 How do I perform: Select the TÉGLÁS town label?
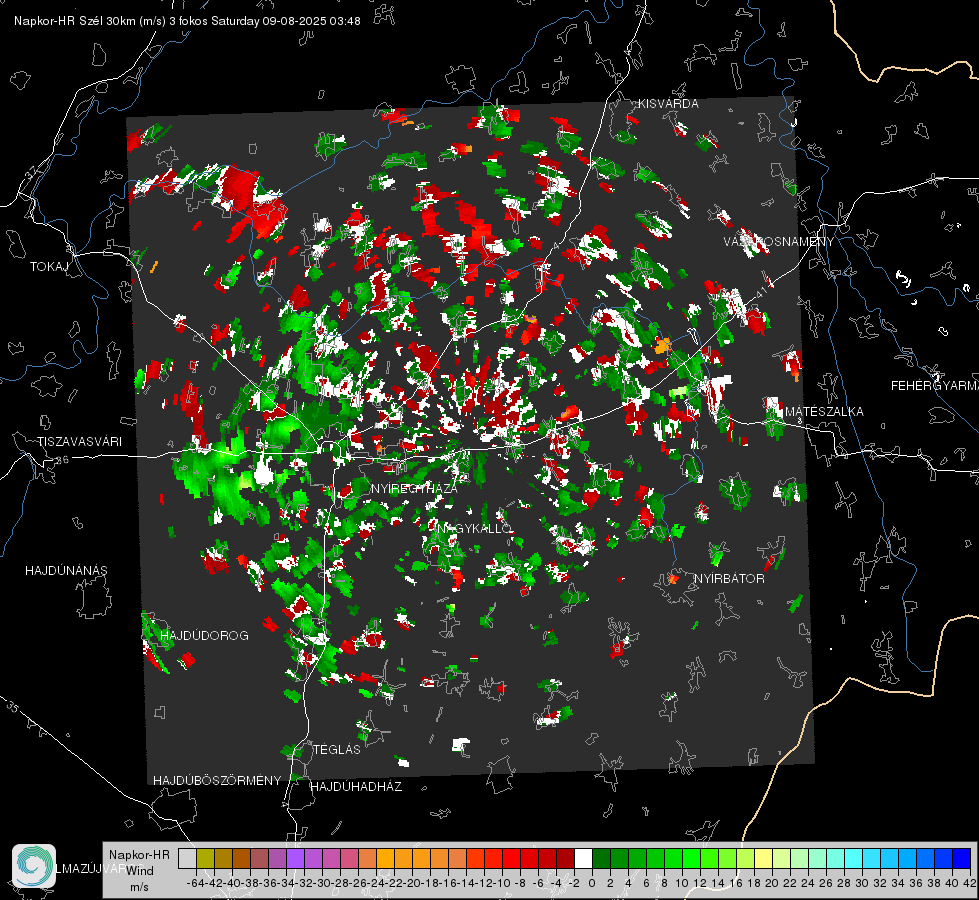point(337,749)
